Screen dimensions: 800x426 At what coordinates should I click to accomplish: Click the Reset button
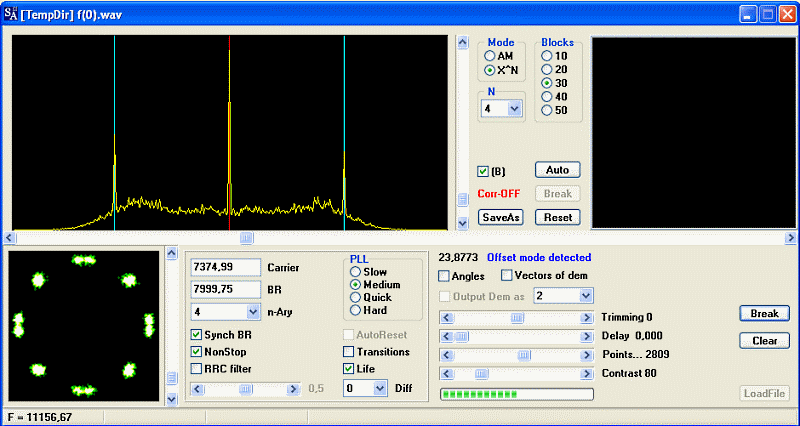point(558,217)
